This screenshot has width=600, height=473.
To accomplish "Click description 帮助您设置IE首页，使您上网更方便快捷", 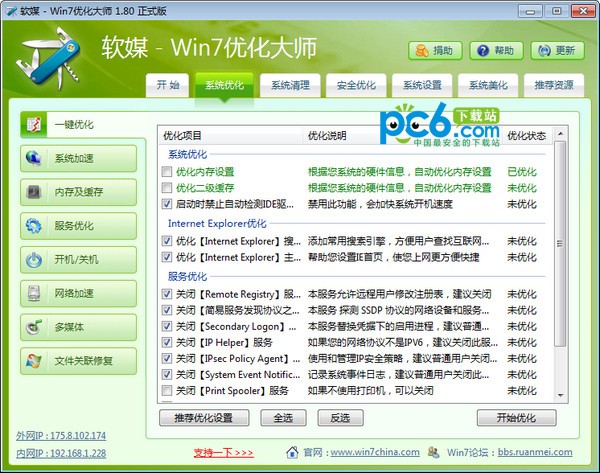I will pos(393,257).
